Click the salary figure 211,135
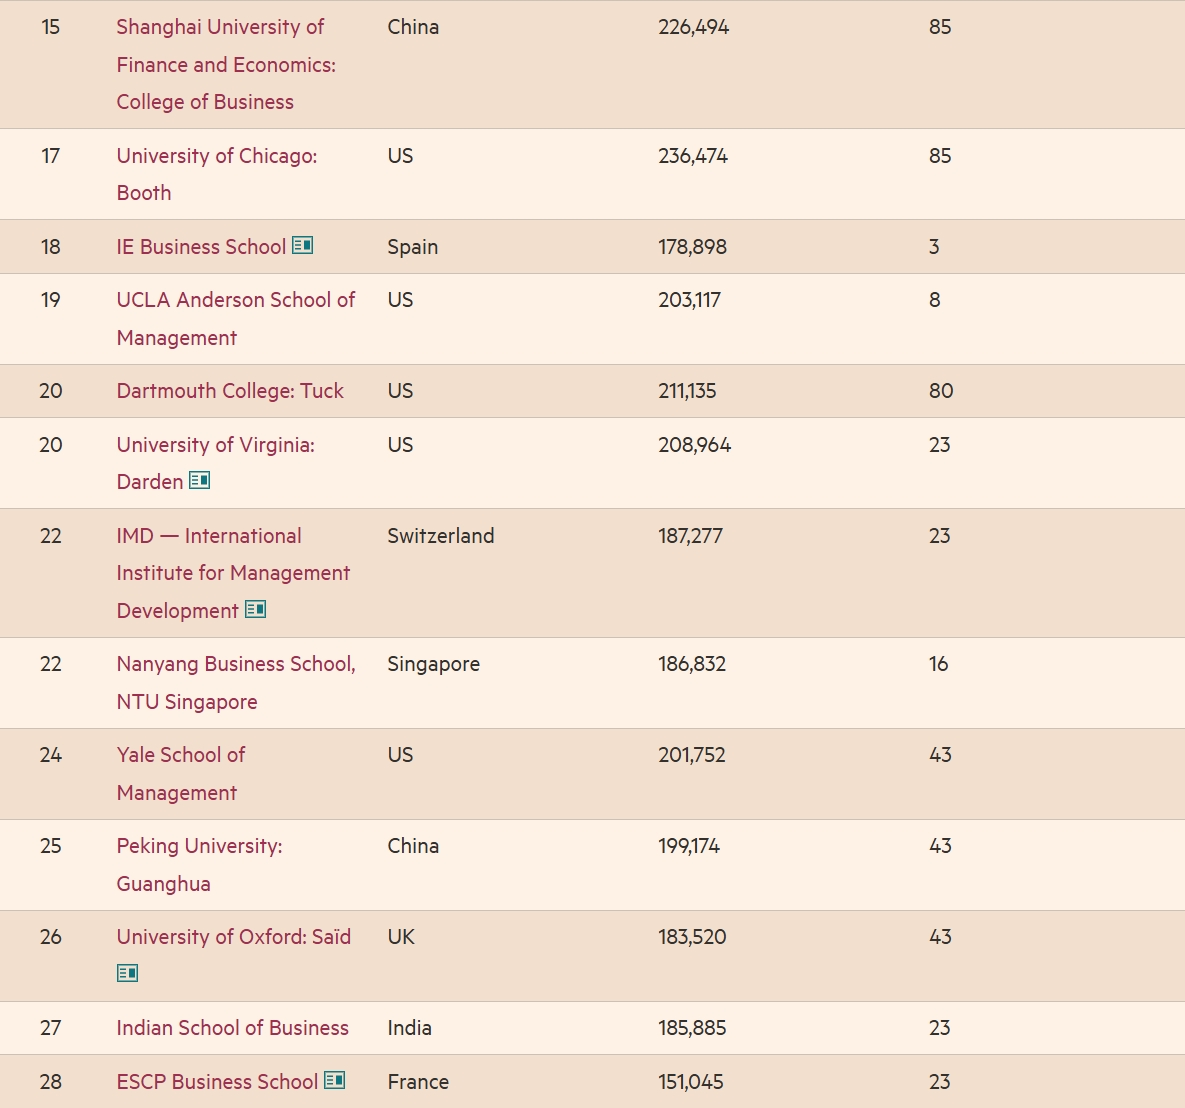 [x=687, y=391]
